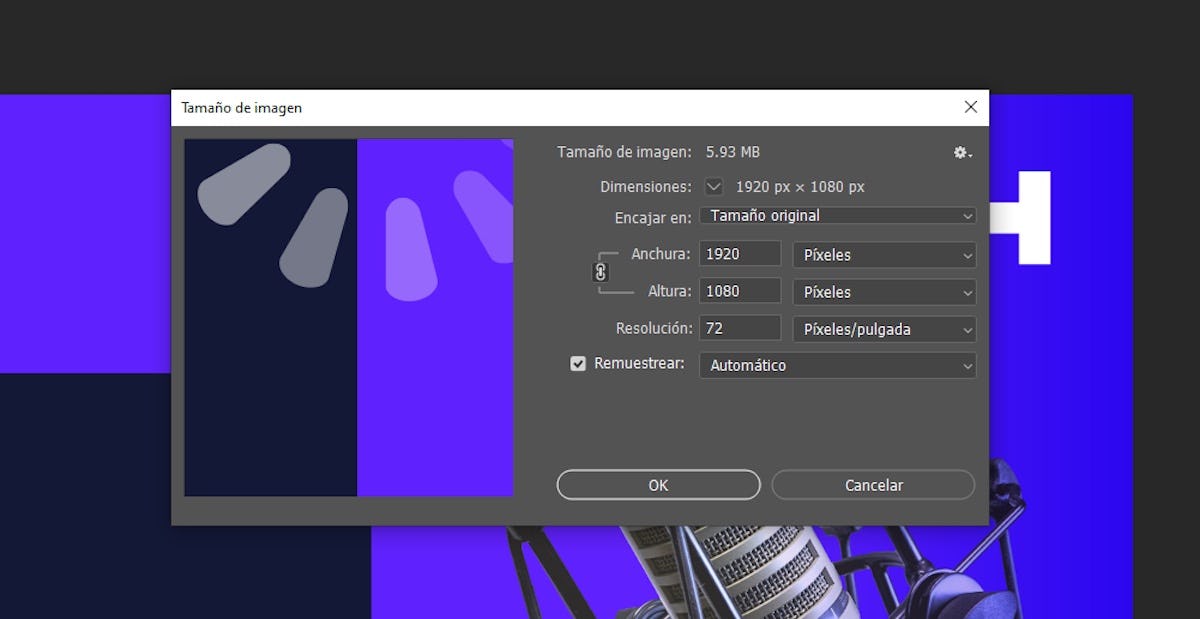The image size is (1200, 619).
Task: Select the Altura field showing 1080
Action: pos(739,291)
